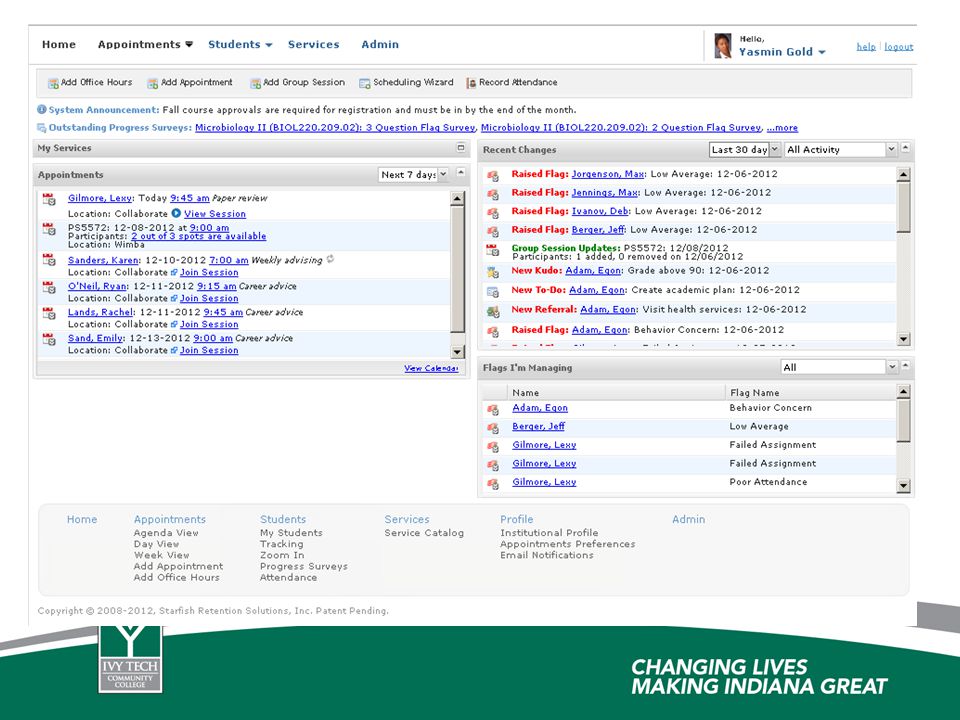Image resolution: width=960 pixels, height=720 pixels.
Task: Click Join Session for Sanders, Karen
Action: coord(209,272)
